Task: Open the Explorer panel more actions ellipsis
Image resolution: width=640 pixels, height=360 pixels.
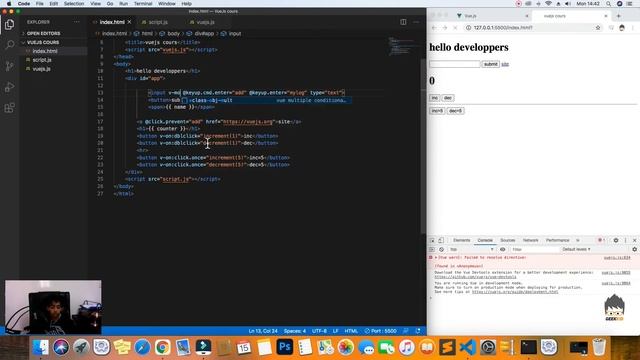Action: pos(76,22)
